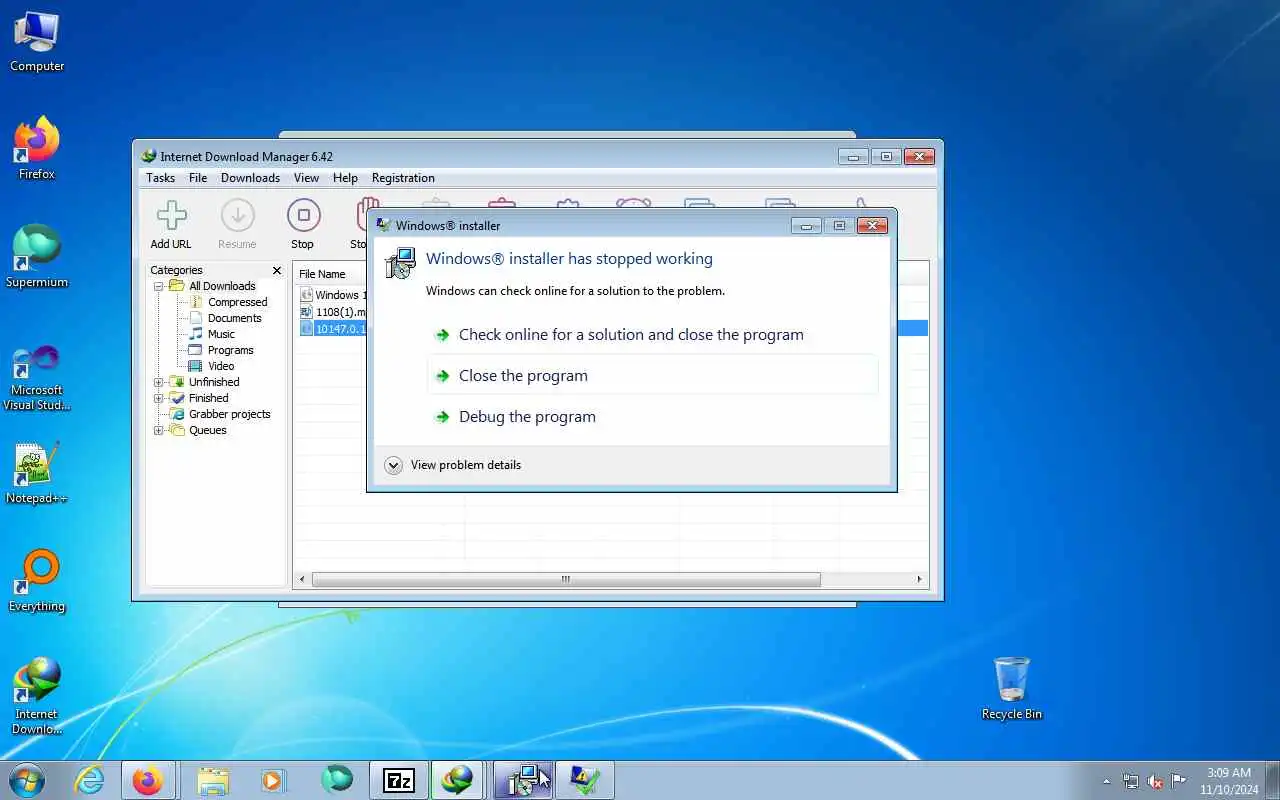
Task: Open the Internet Download Manager desktop shortcut
Action: coord(37,696)
